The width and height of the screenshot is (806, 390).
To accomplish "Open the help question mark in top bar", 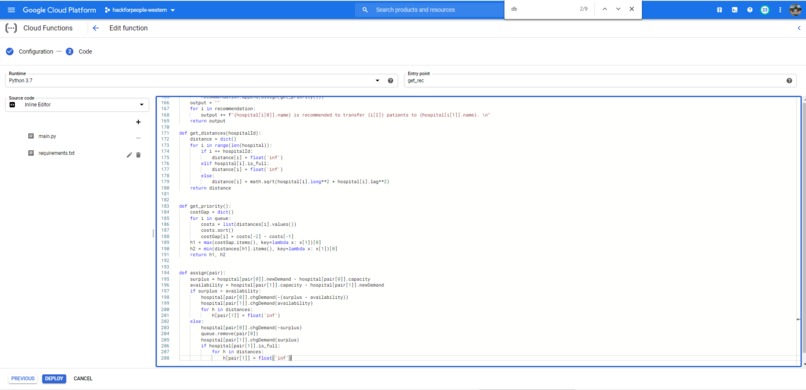I will pos(749,10).
